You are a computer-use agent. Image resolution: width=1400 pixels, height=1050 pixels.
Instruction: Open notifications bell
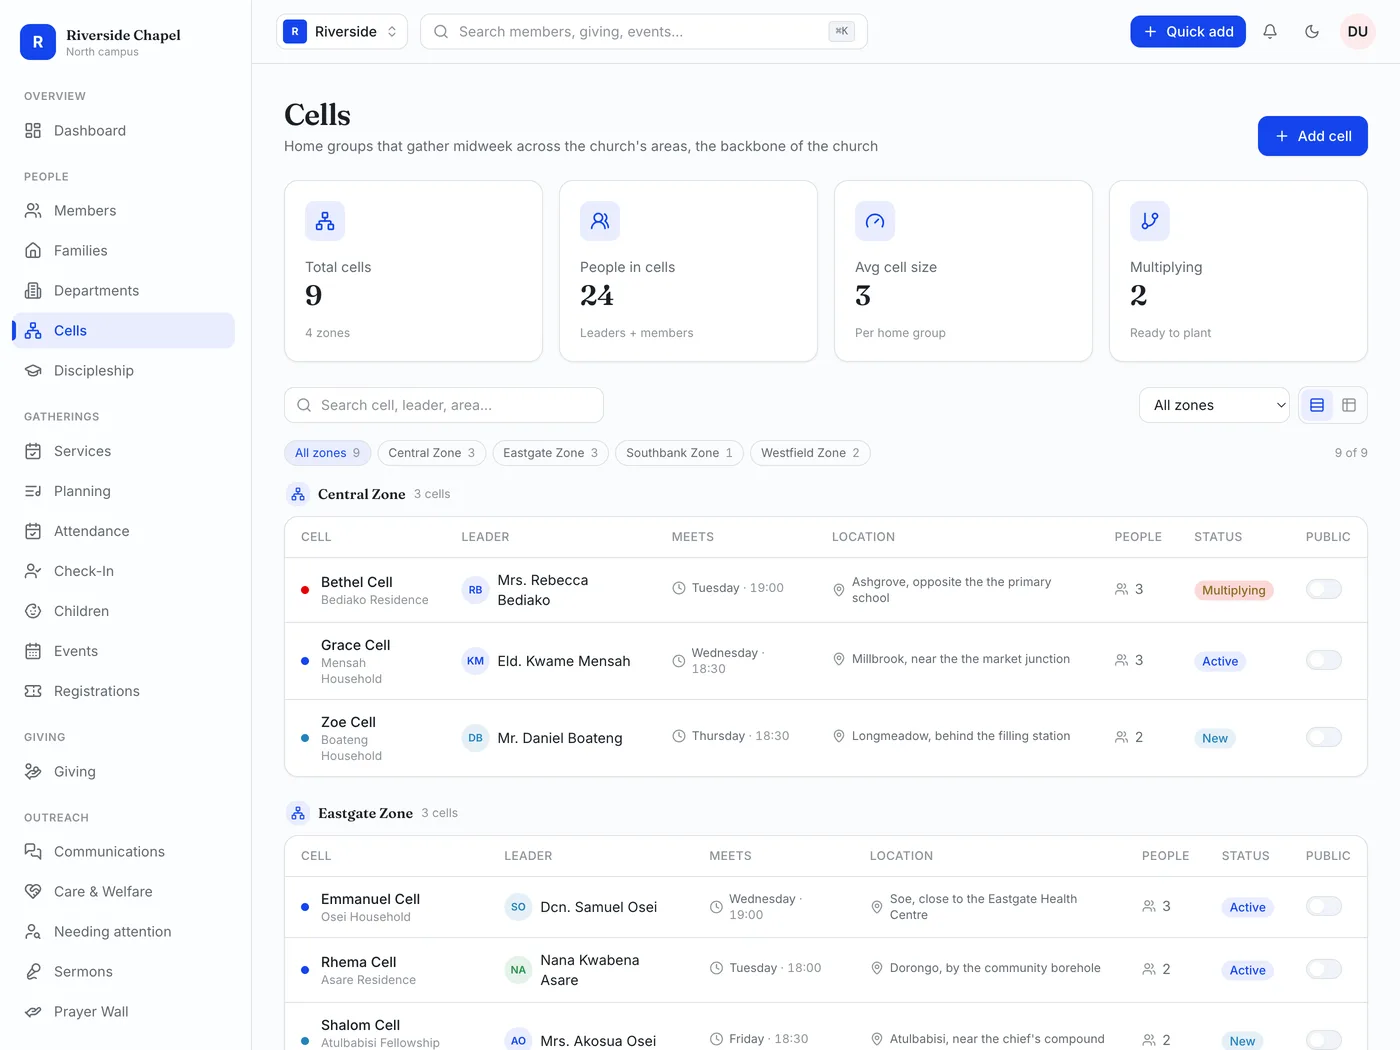1270,32
